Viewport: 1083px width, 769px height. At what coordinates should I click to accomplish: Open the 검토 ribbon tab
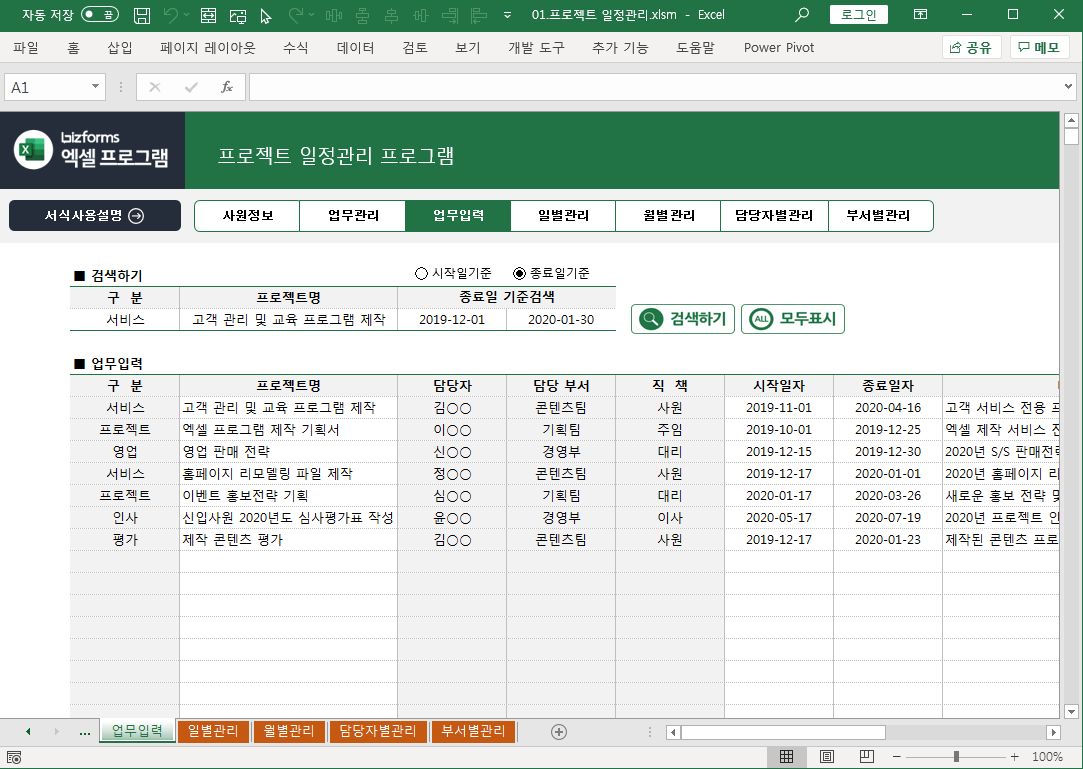pos(414,48)
